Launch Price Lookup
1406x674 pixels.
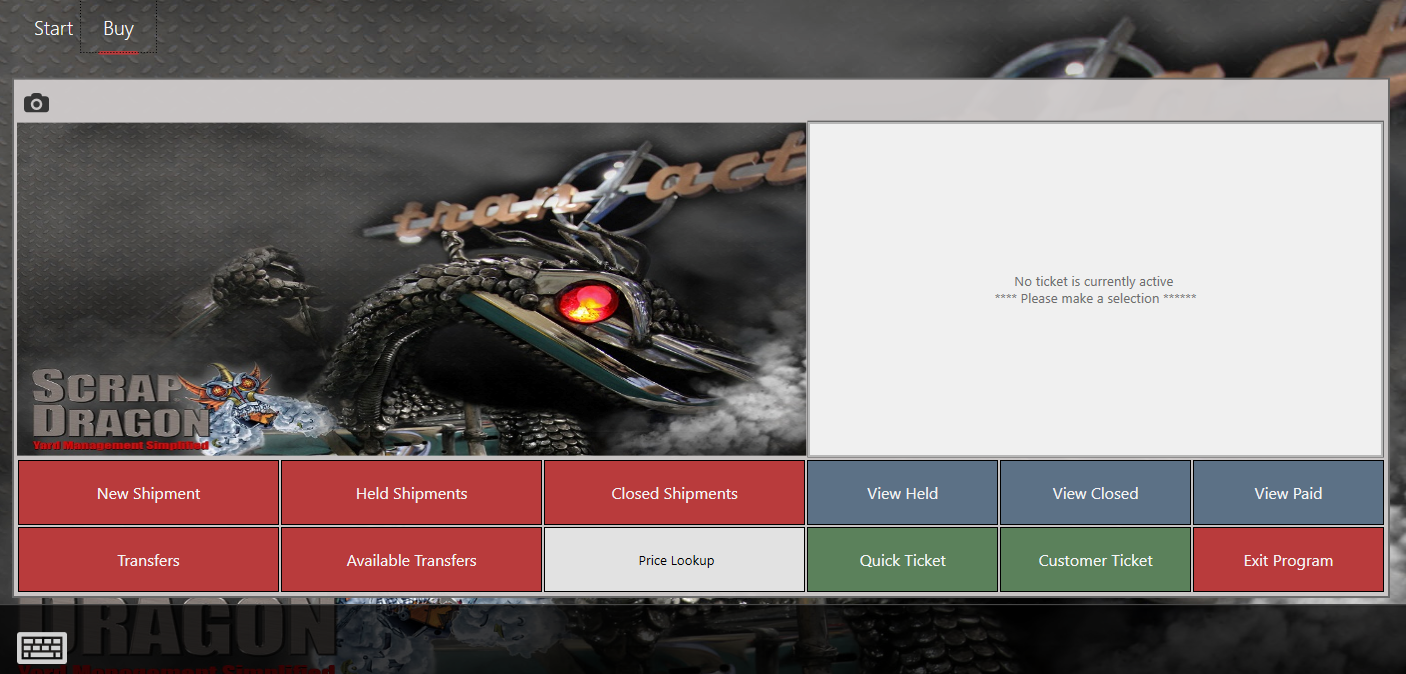(674, 560)
